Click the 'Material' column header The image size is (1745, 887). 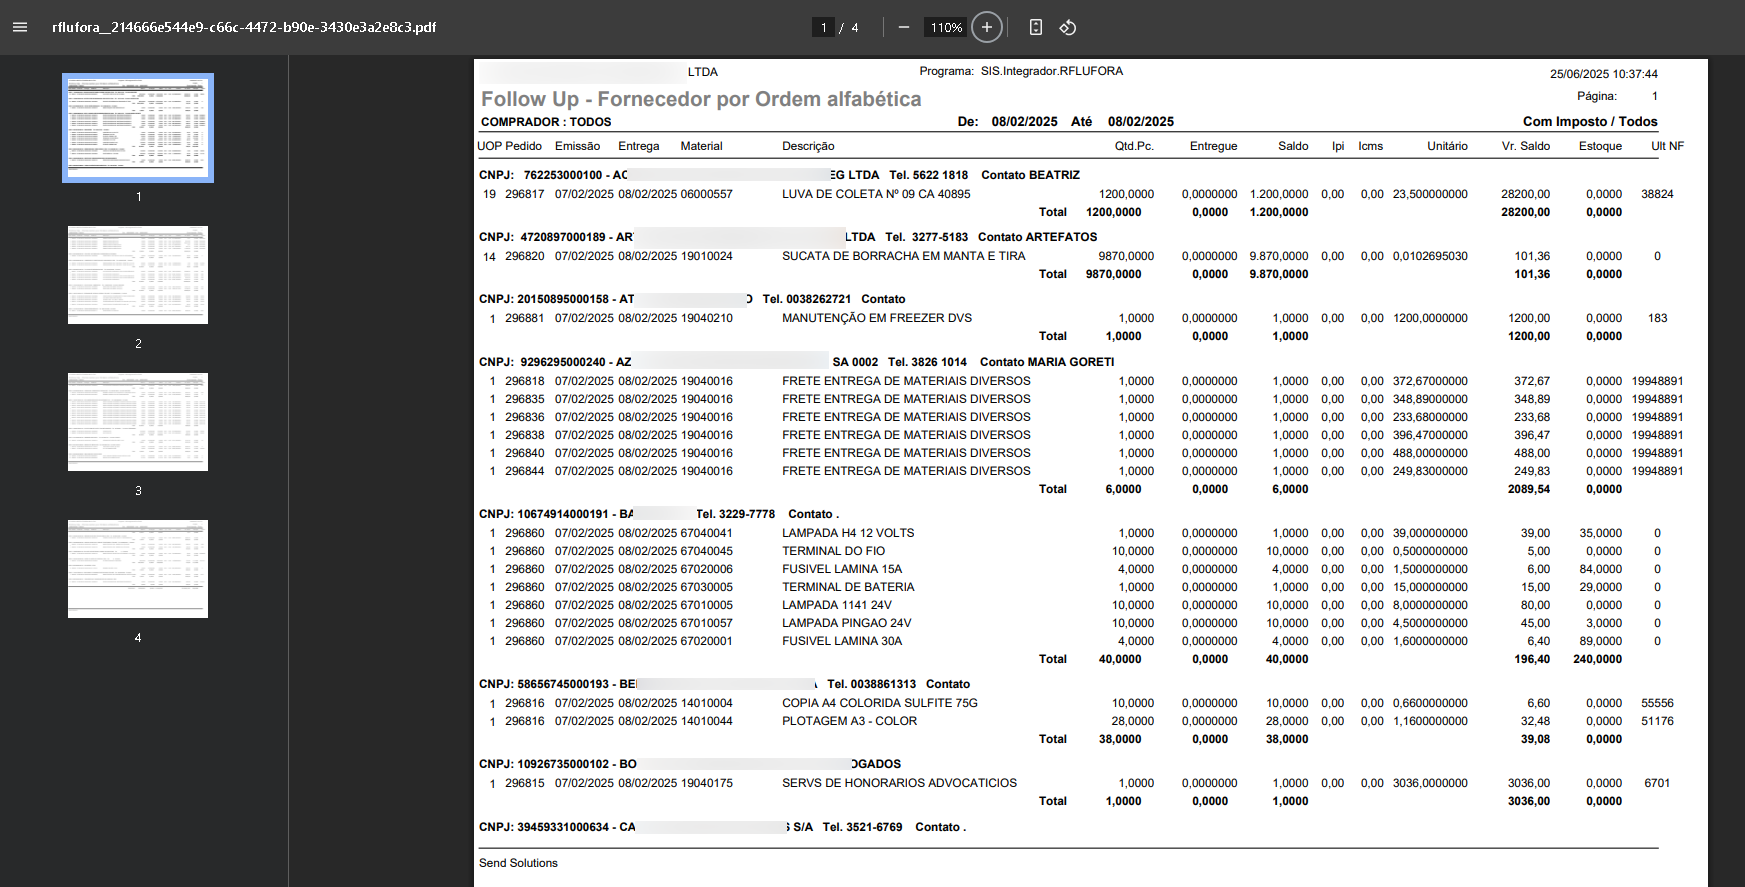click(x=701, y=146)
